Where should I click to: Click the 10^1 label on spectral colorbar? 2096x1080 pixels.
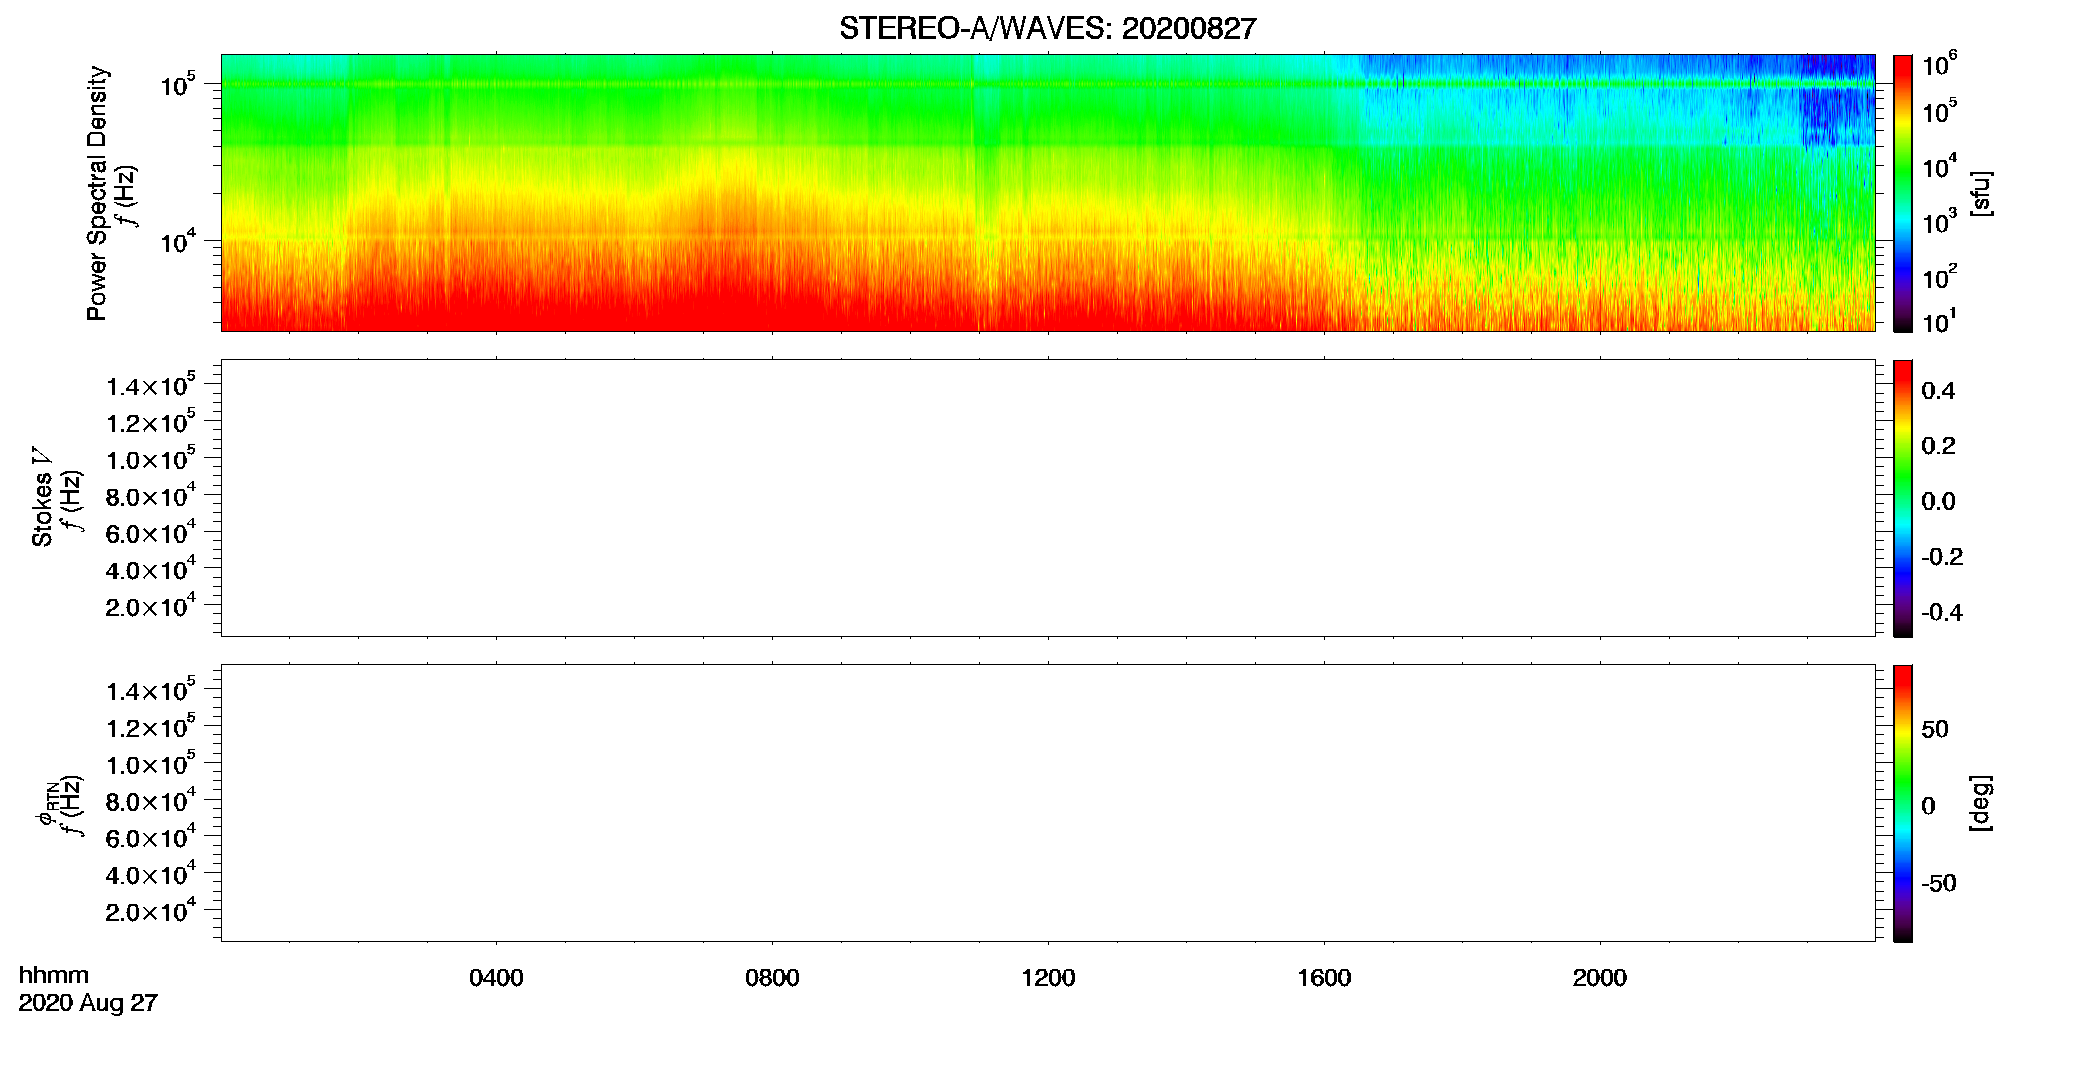tap(1940, 321)
